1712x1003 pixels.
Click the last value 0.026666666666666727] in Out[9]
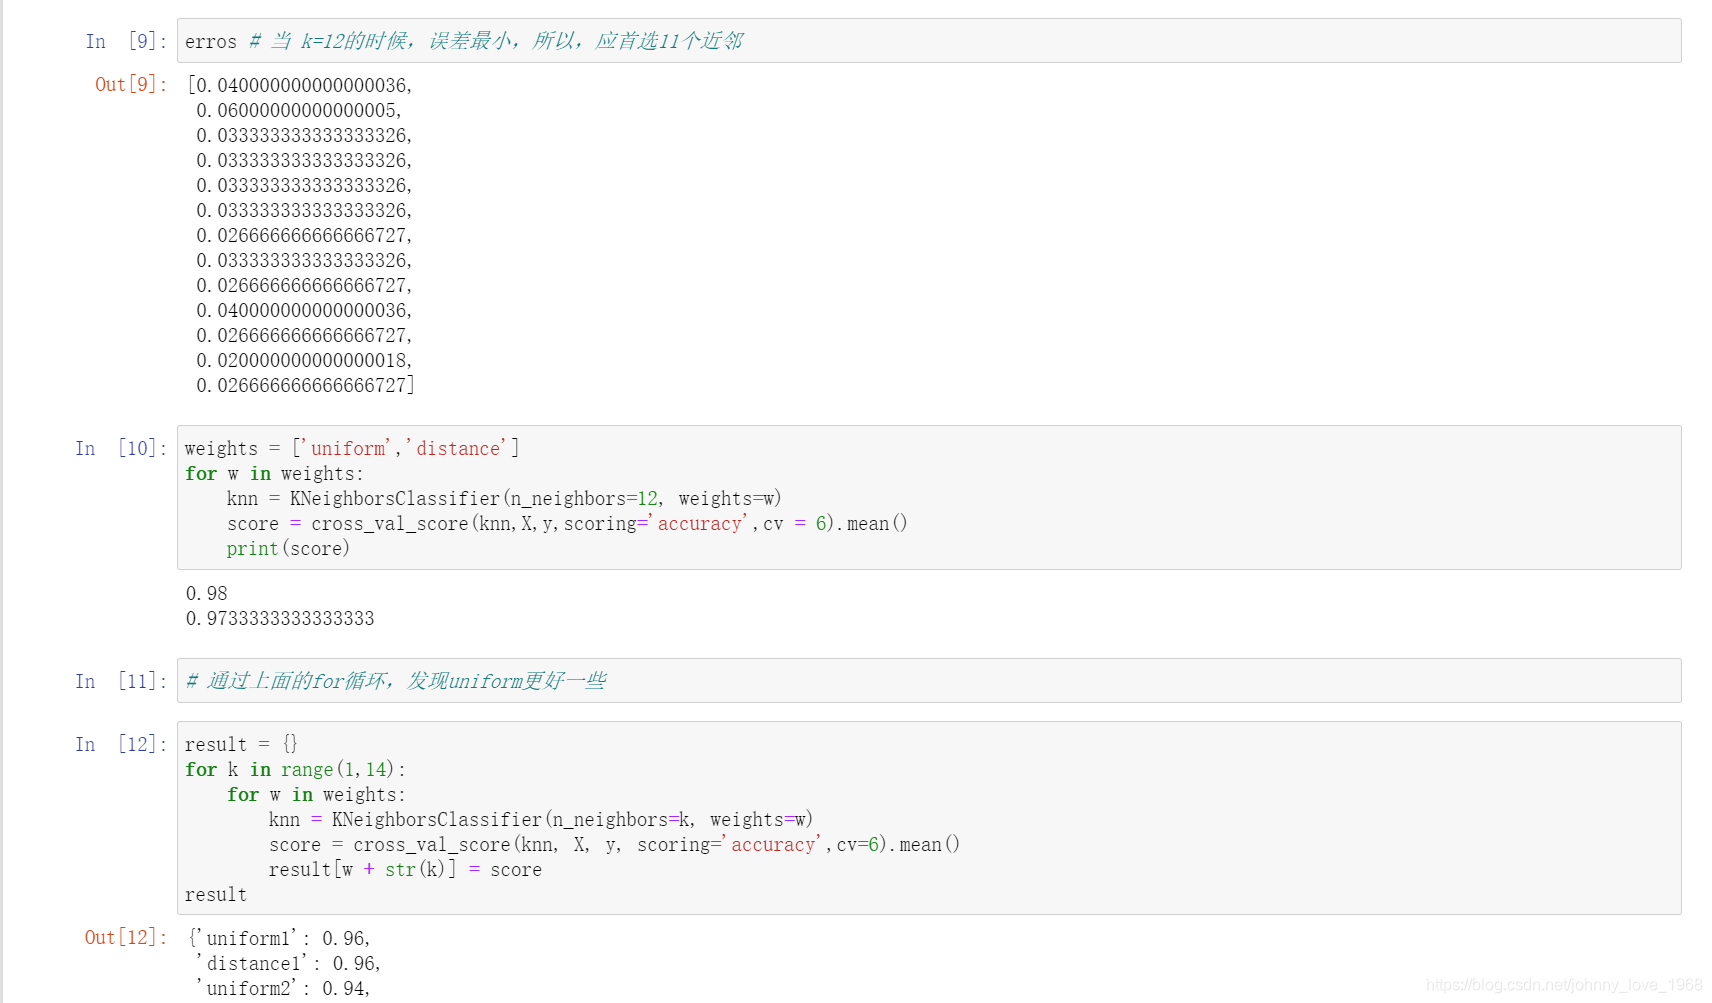pos(305,386)
